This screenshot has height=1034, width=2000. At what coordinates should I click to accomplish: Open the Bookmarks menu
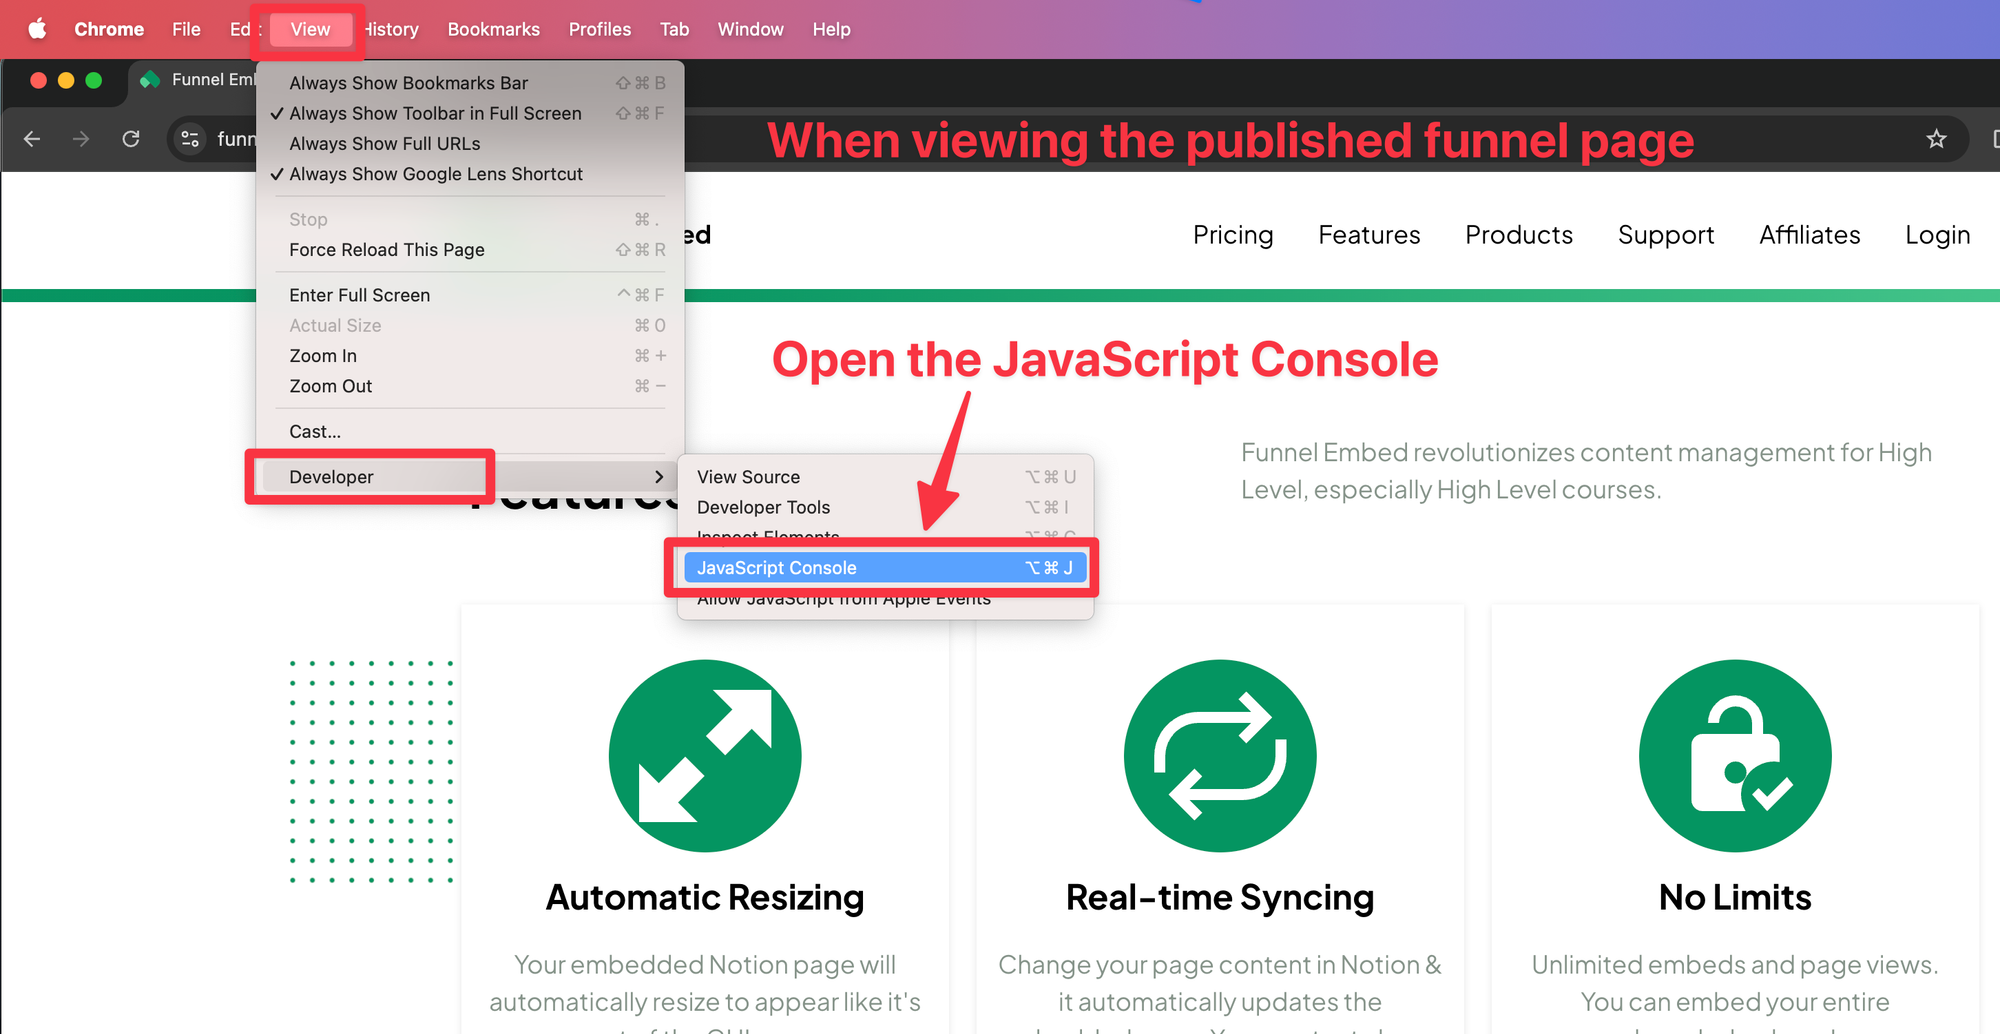[493, 30]
